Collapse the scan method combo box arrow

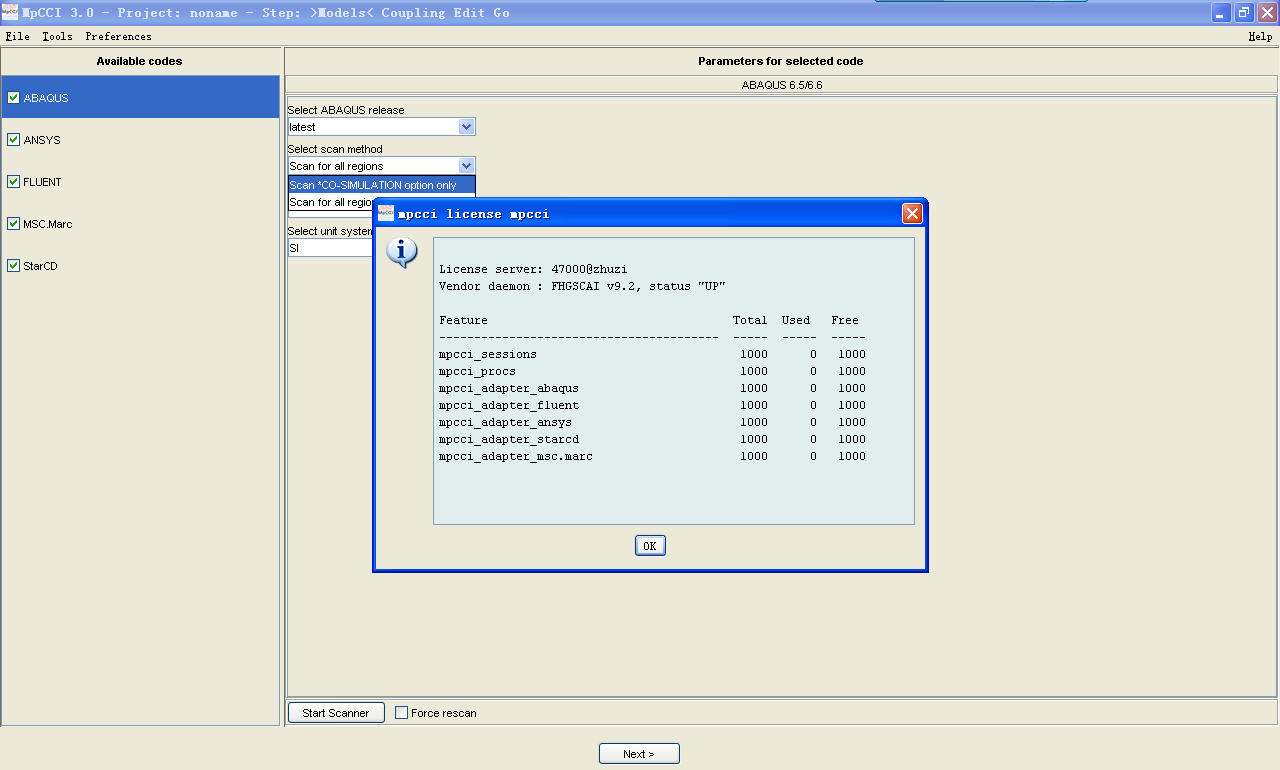click(x=466, y=166)
